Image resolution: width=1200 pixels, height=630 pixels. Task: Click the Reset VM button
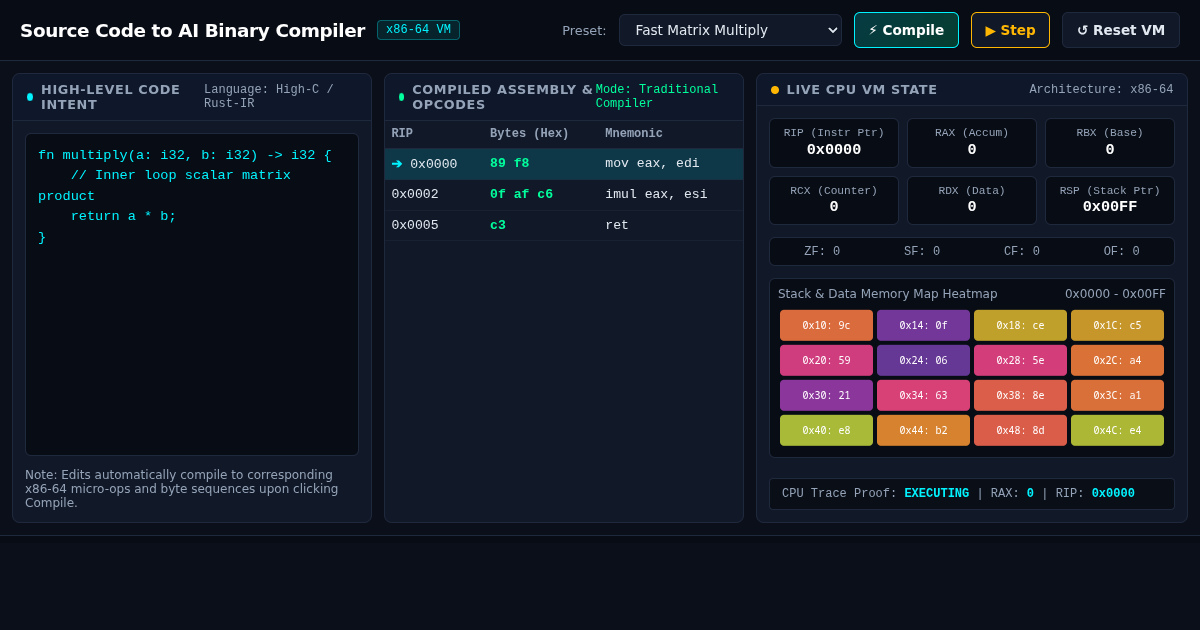tap(1121, 30)
